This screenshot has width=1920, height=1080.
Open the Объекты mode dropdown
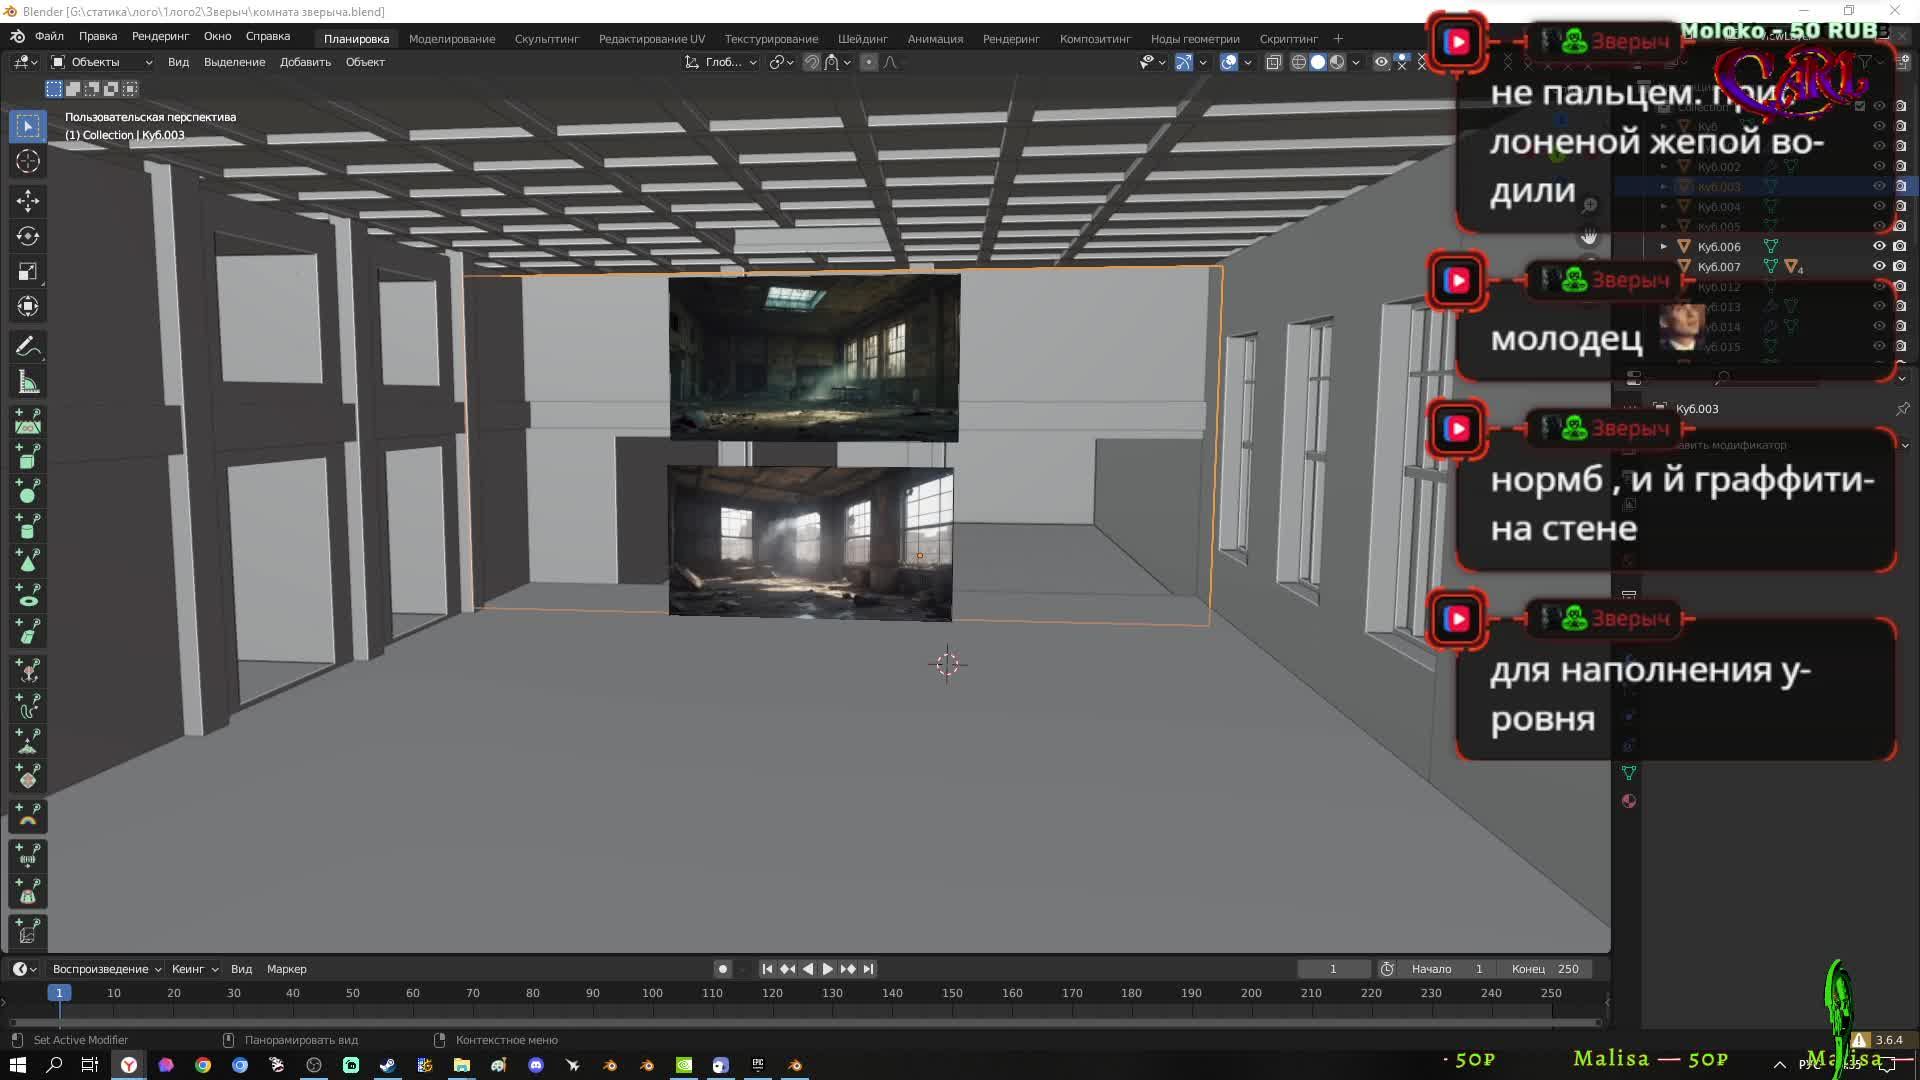[x=102, y=62]
